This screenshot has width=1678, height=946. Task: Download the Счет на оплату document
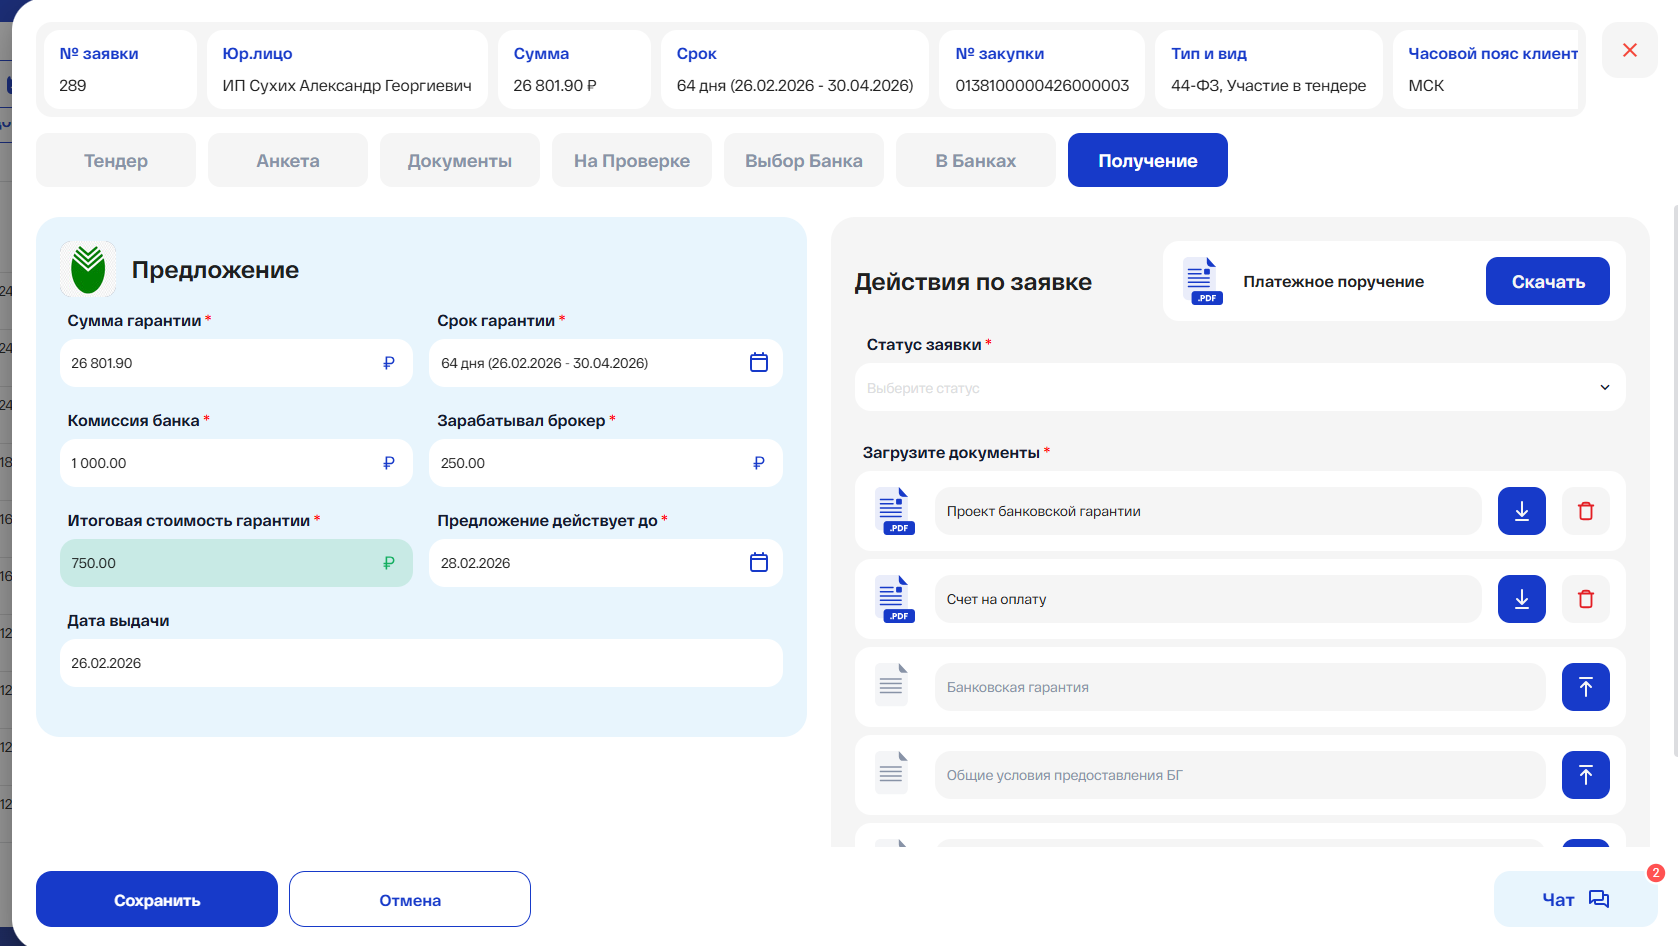click(1522, 599)
